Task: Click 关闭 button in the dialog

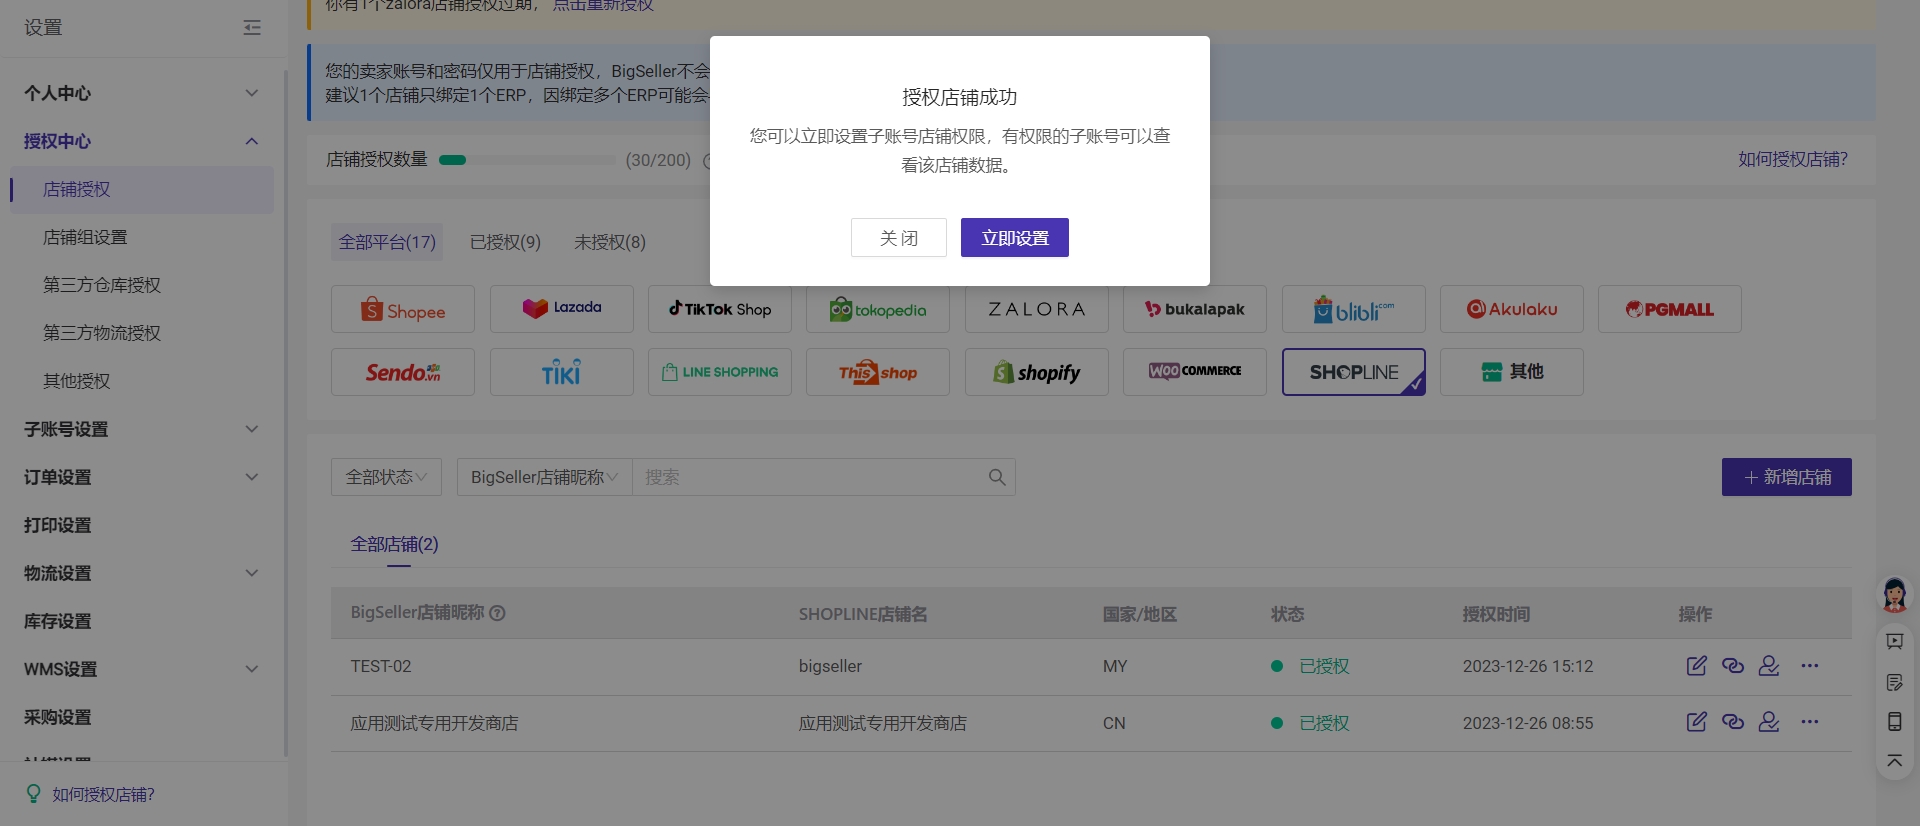Action: pyautogui.click(x=899, y=238)
